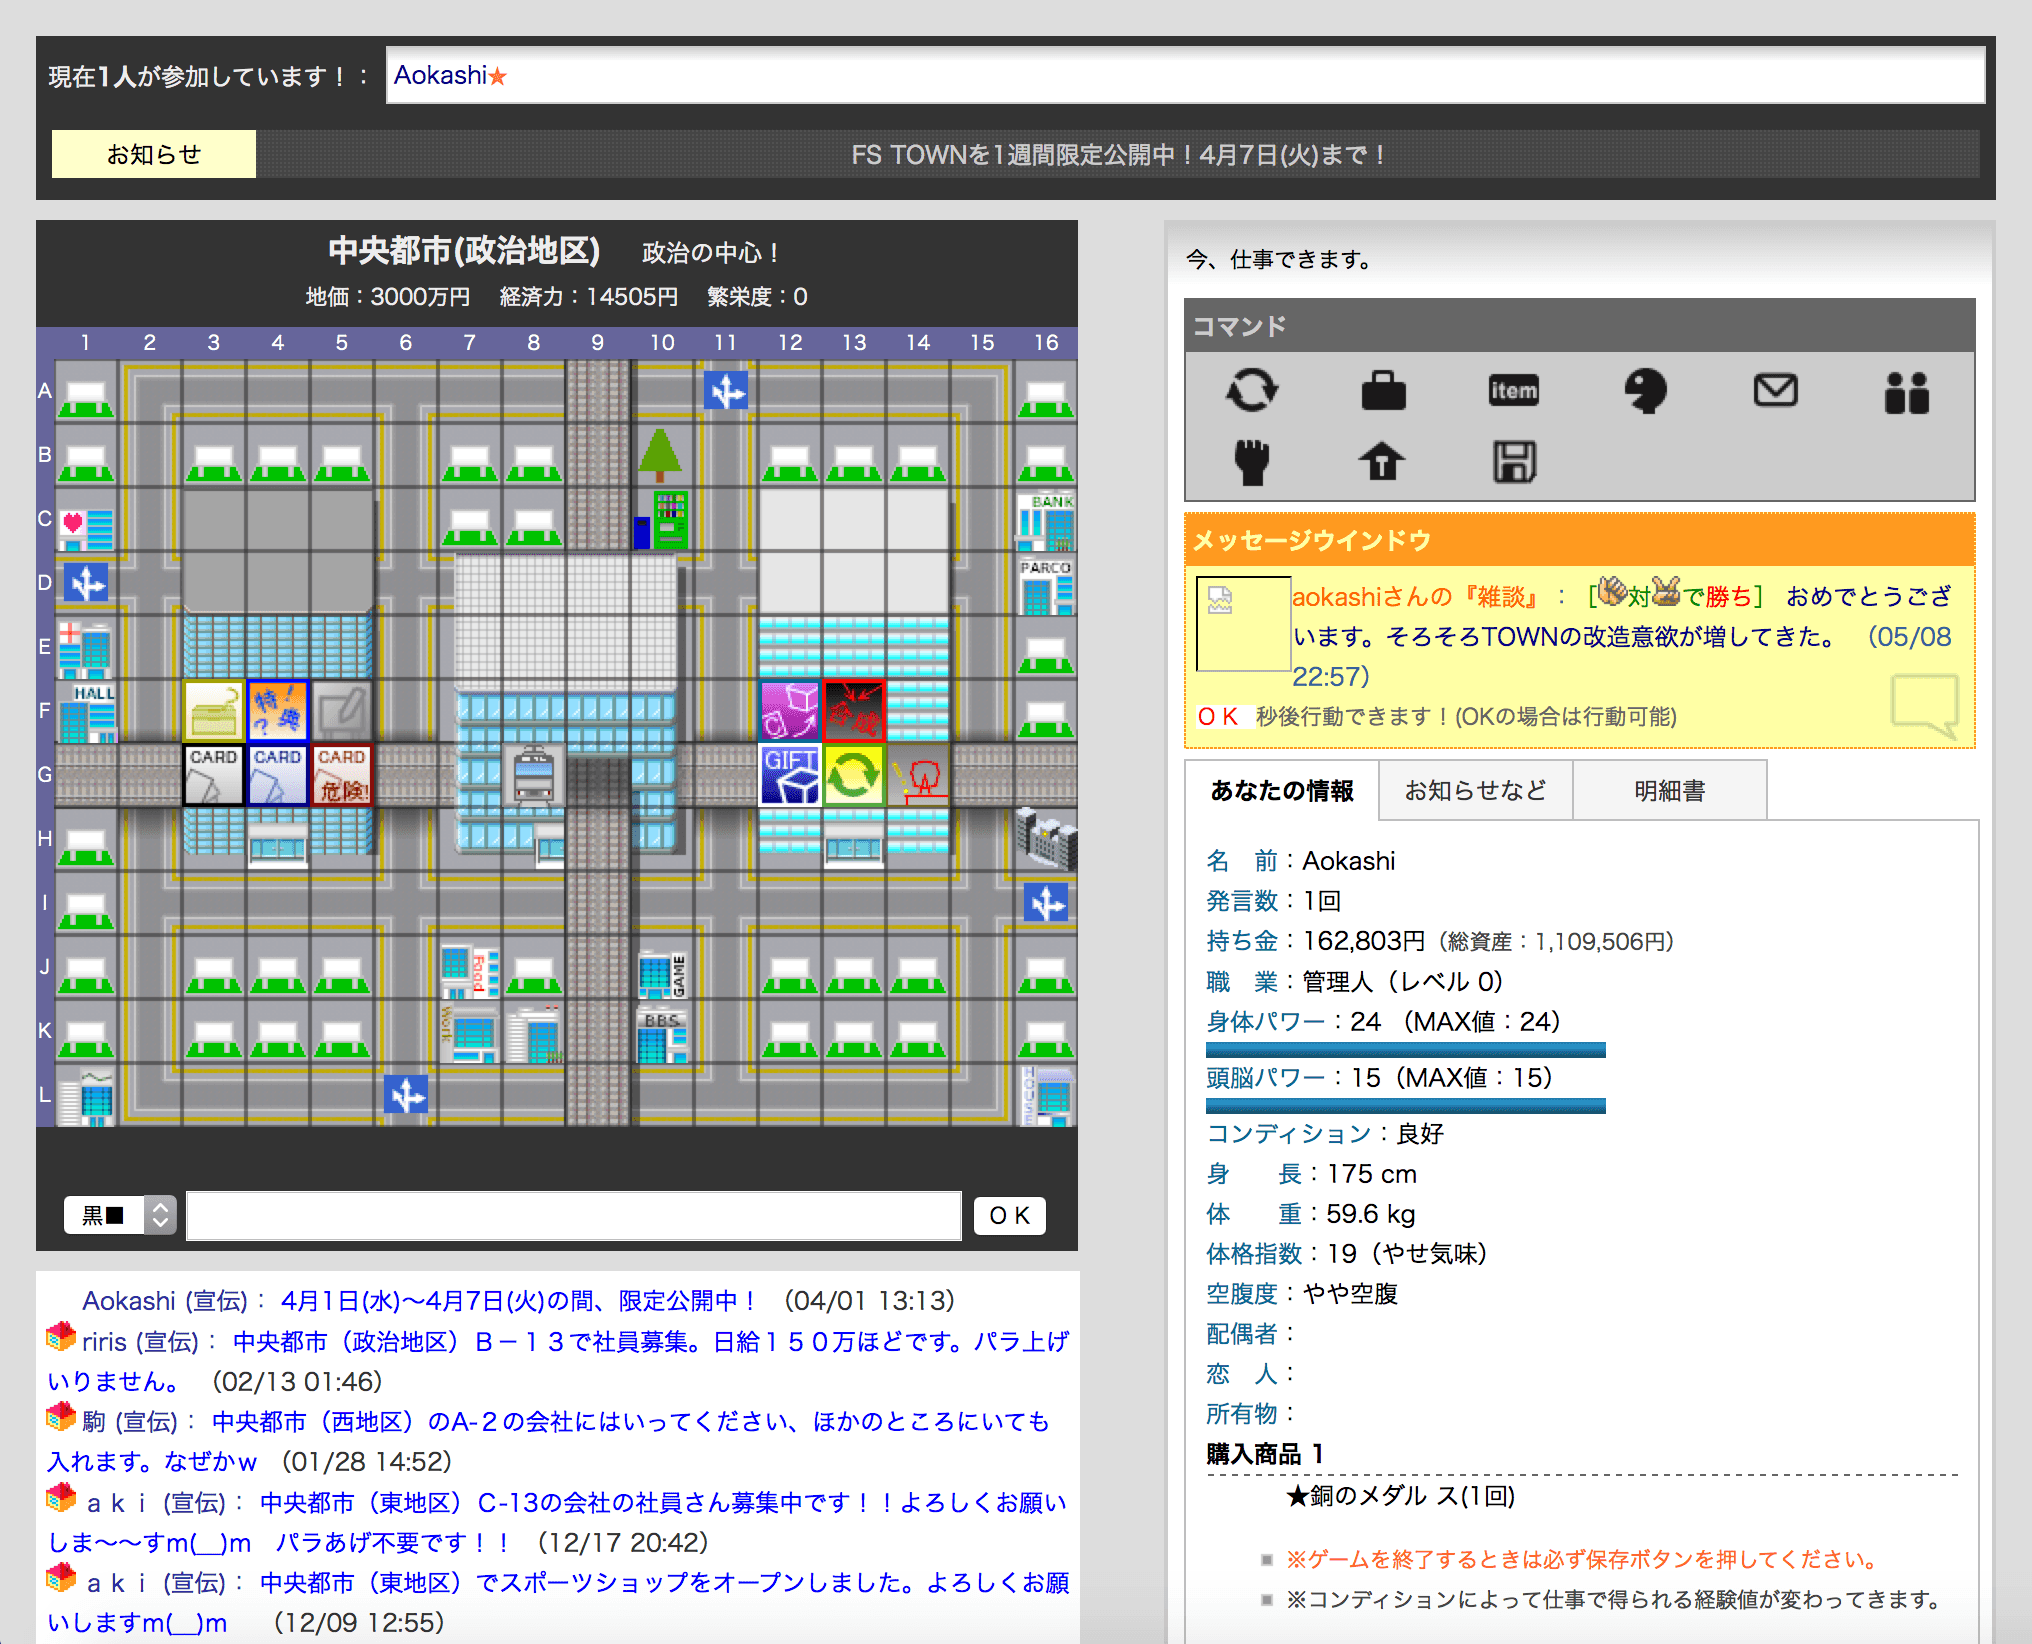Click the house-arrow home command icon
This screenshot has height=1644, width=2032.
click(1382, 462)
